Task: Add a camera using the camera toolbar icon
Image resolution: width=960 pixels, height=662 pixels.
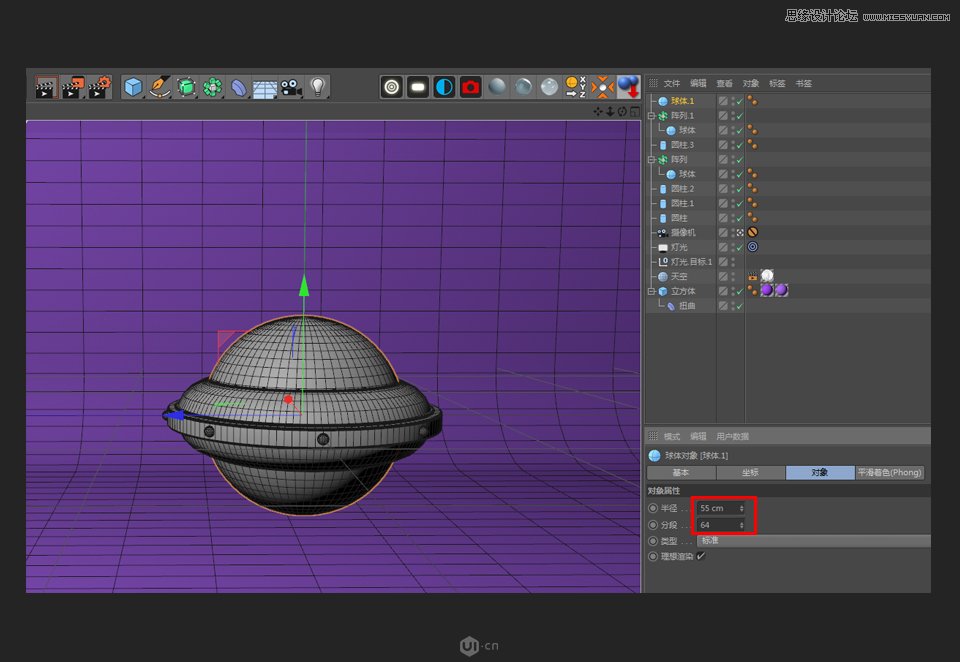Action: pos(289,87)
